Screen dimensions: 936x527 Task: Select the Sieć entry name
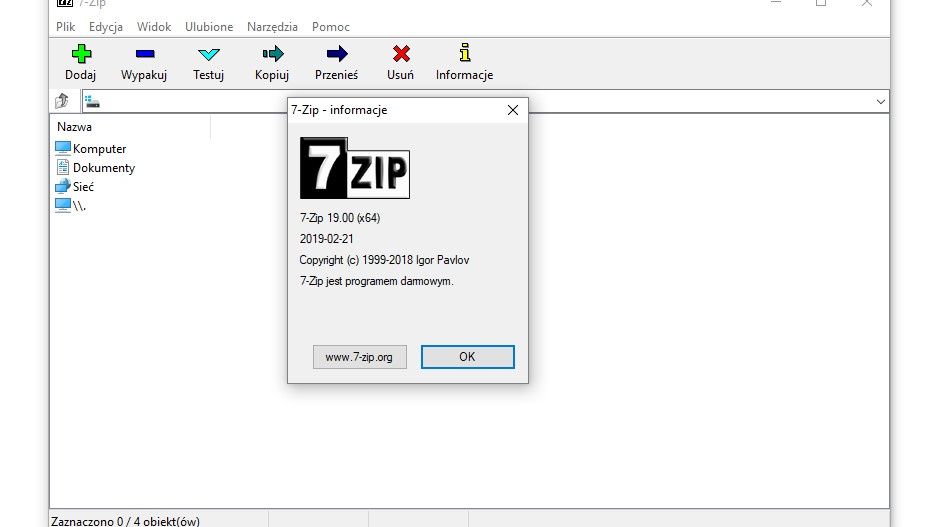[84, 187]
